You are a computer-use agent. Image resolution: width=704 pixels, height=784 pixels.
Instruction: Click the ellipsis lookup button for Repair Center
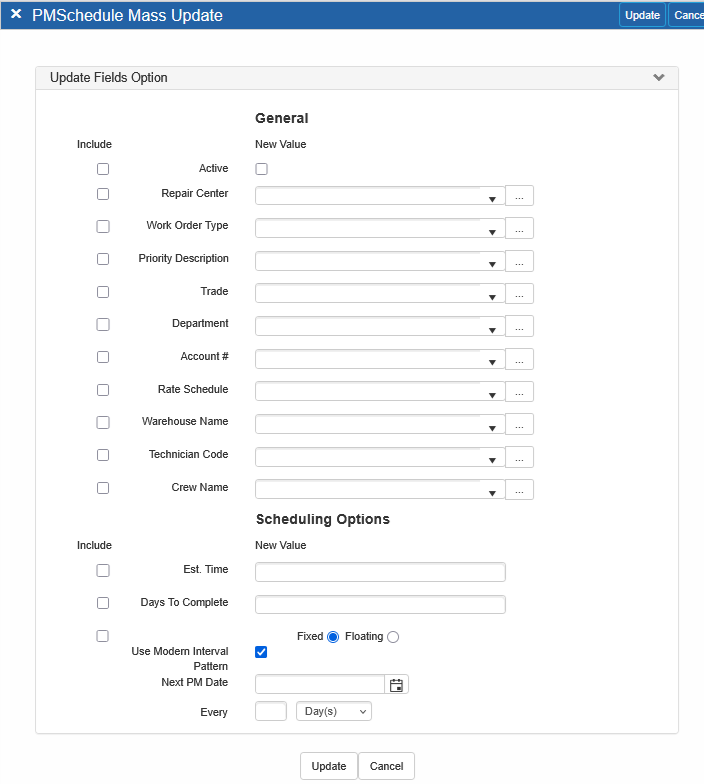coord(519,196)
